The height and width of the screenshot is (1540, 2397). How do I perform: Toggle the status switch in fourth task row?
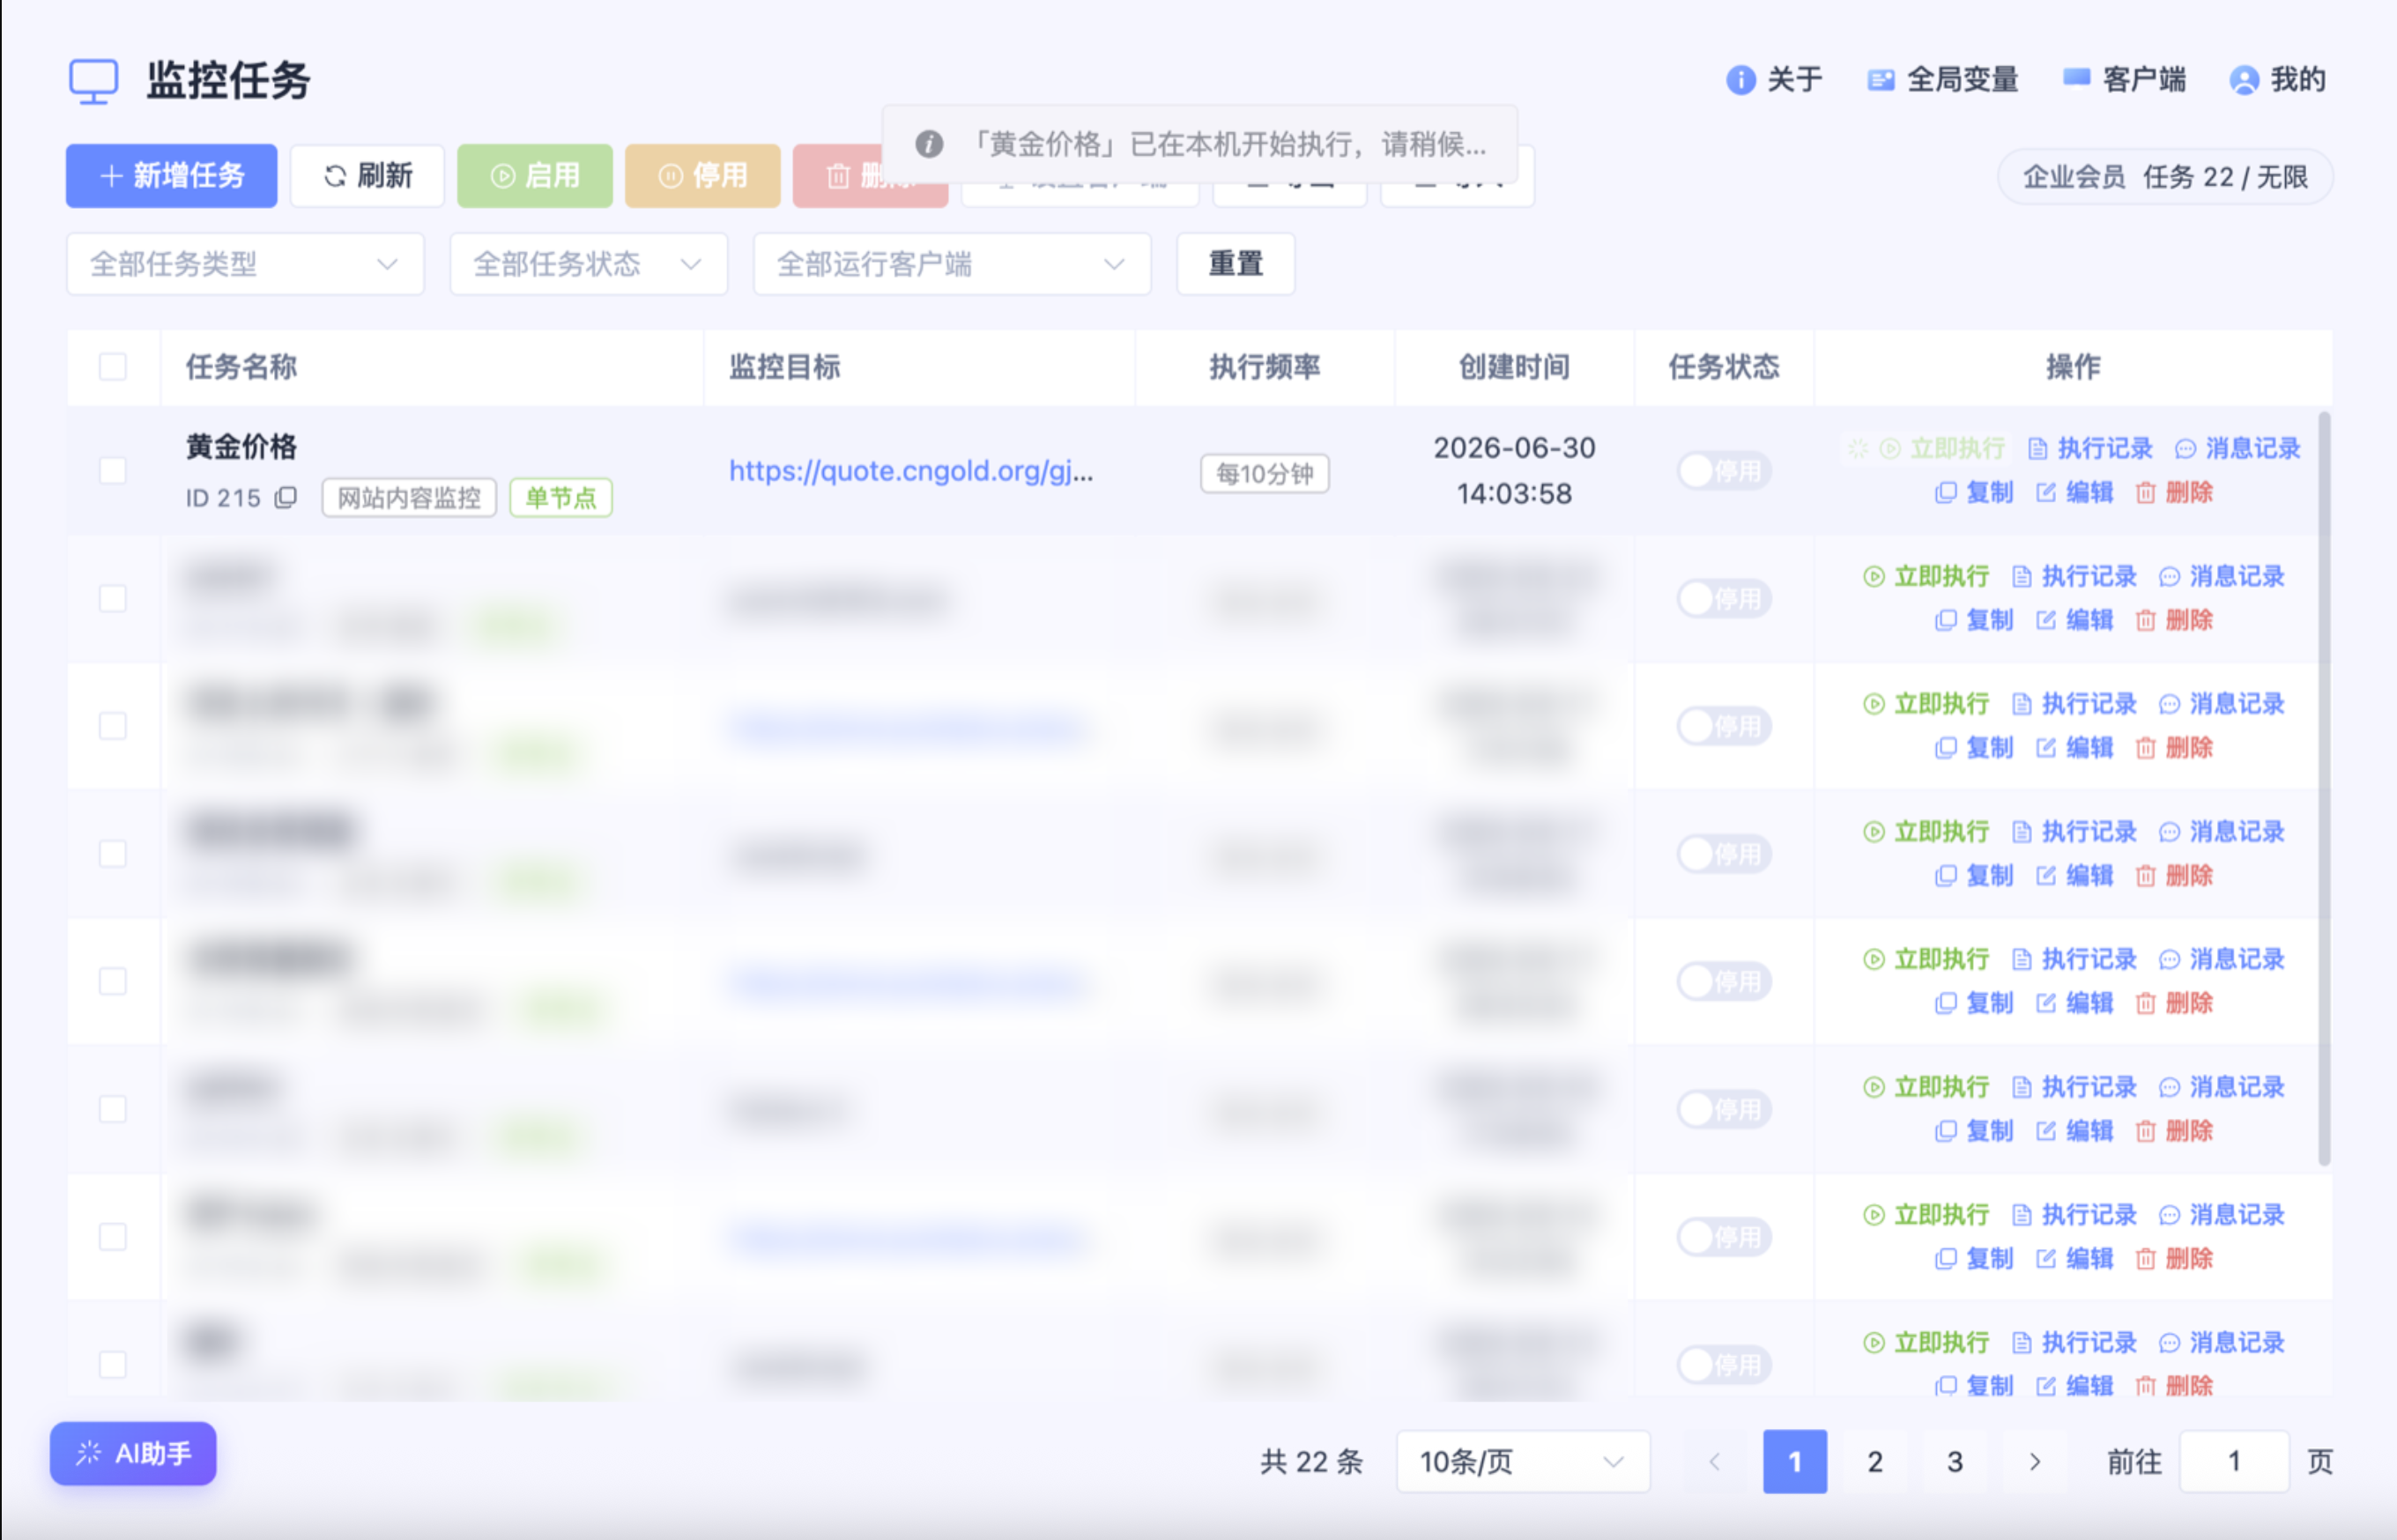1724,854
